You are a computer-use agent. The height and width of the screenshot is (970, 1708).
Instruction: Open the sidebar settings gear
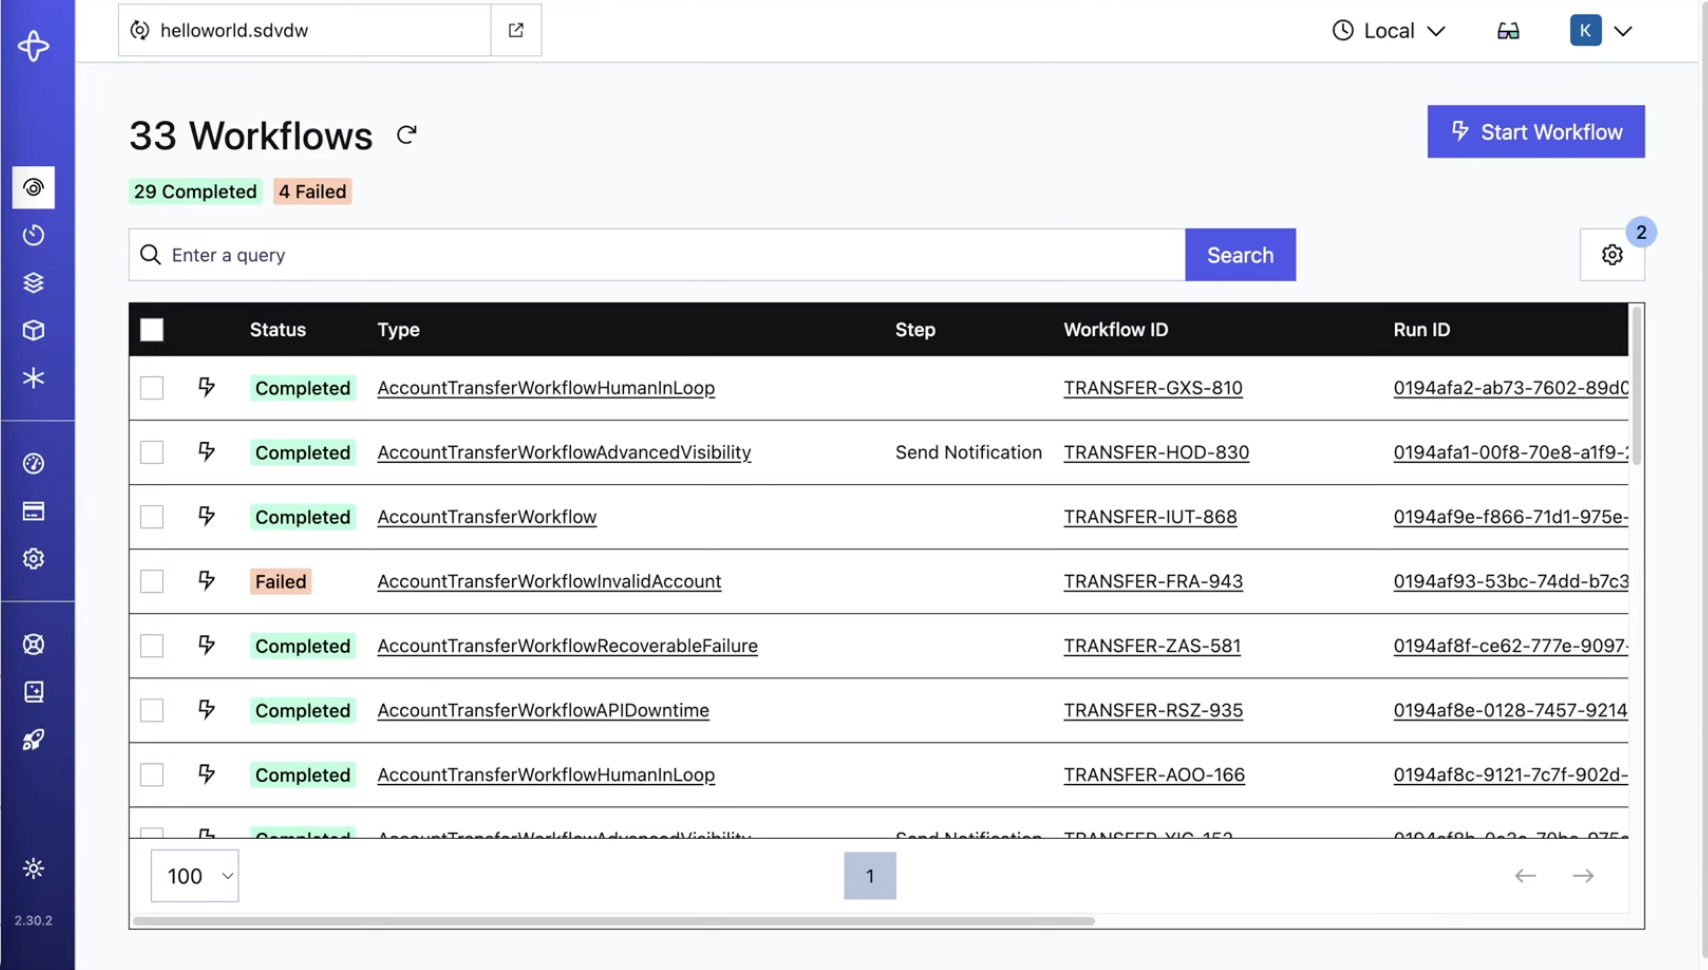[x=34, y=558]
